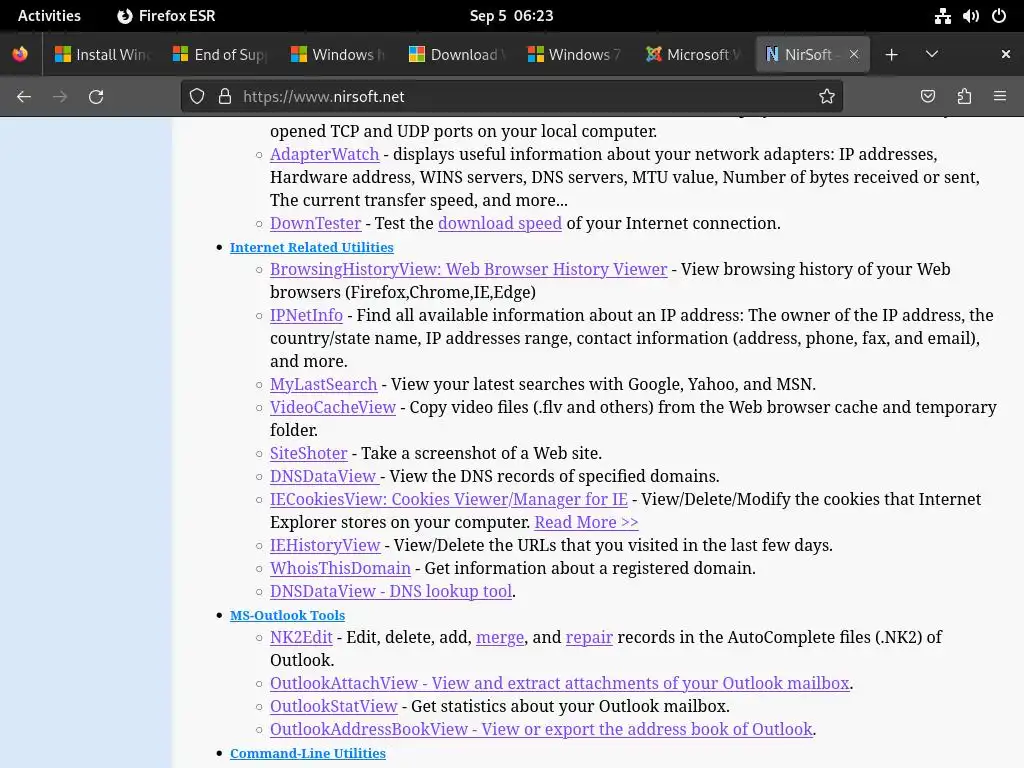
Task: Open the VideoCacheView link
Action: (x=332, y=407)
